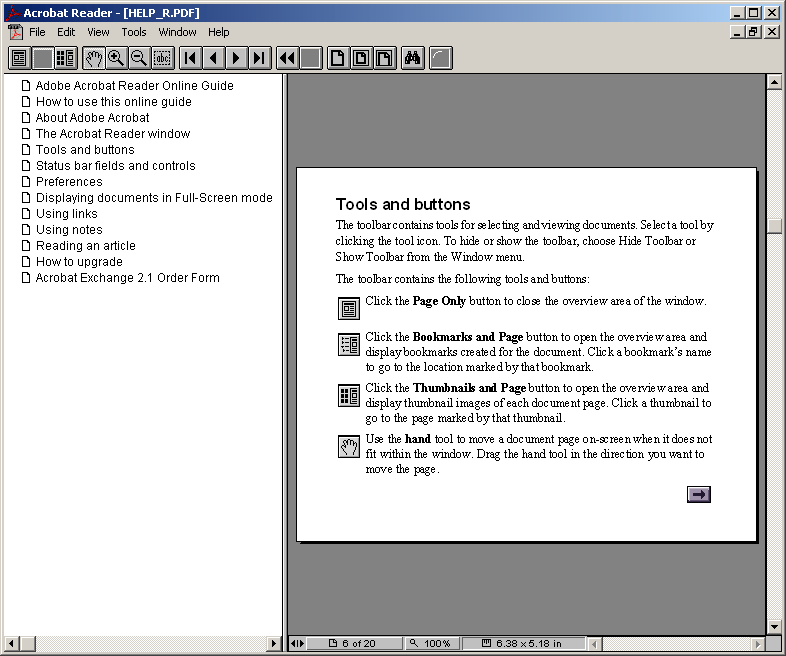Click the Fit Page view button
This screenshot has height=656, width=786.
(361, 58)
